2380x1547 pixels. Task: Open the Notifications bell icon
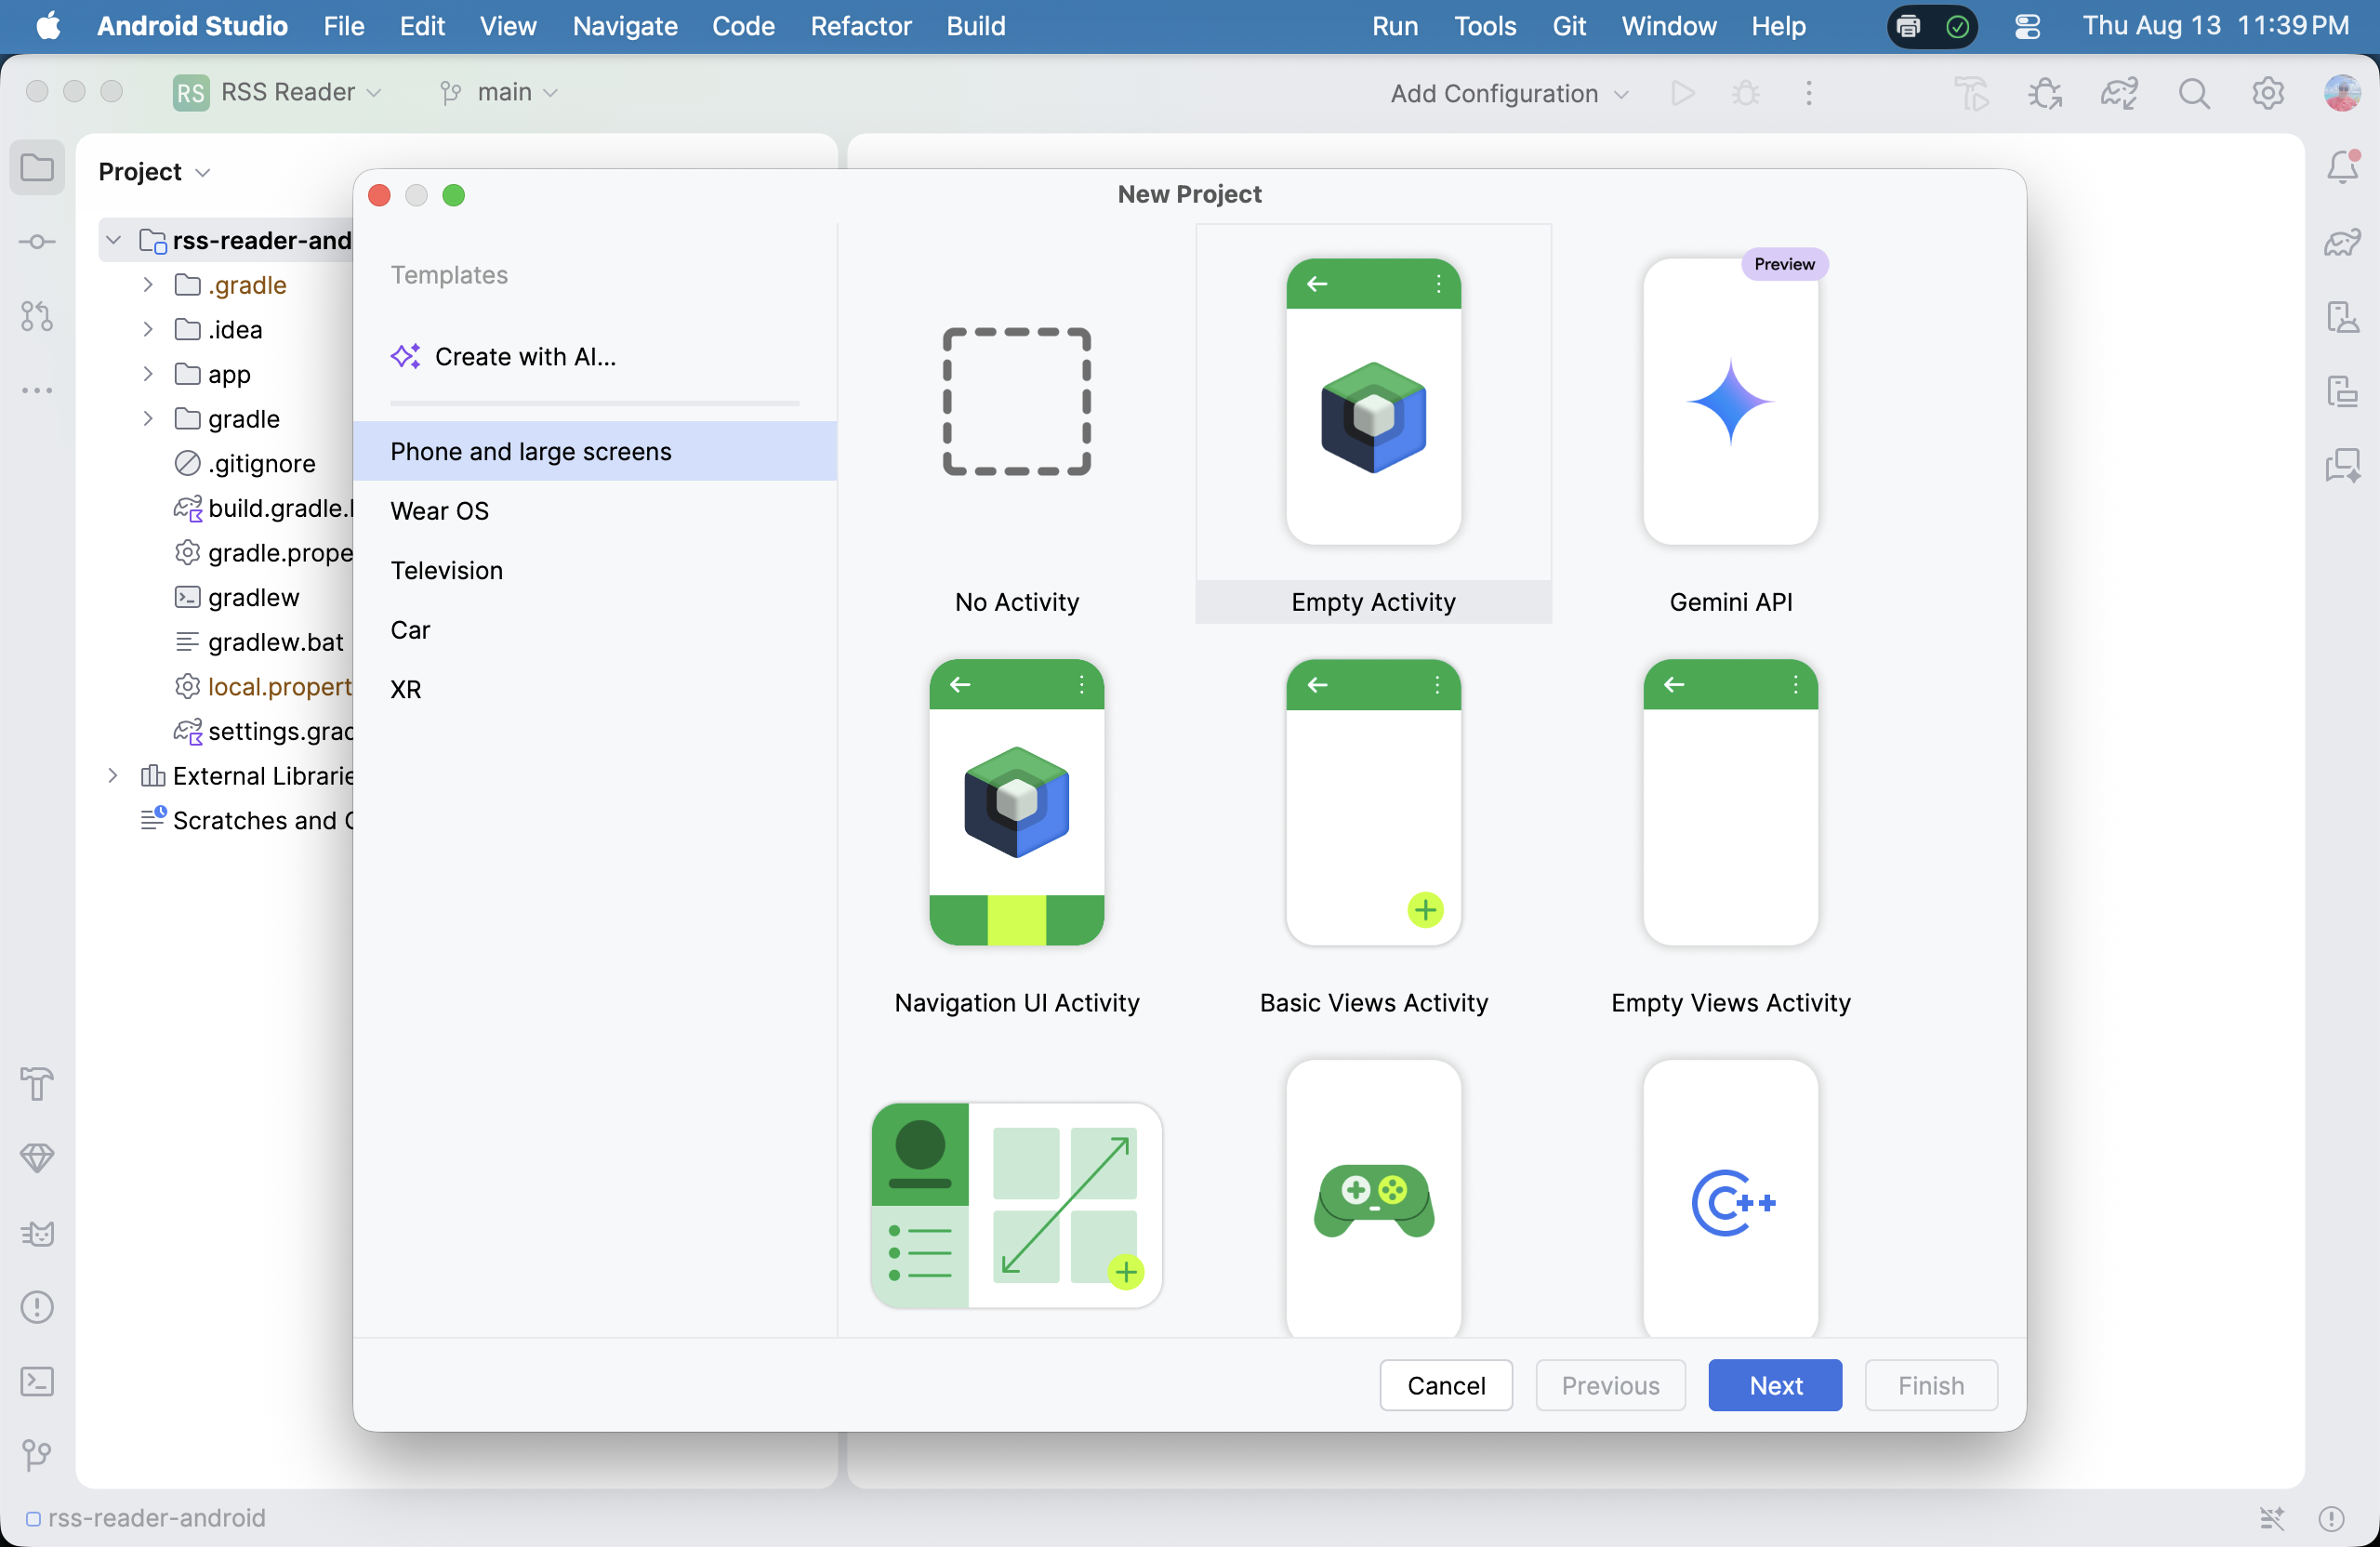tap(2342, 167)
